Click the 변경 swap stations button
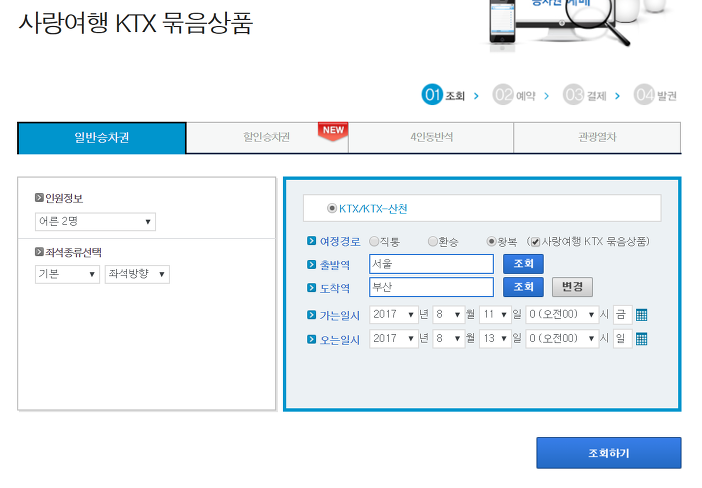Image resolution: width=702 pixels, height=488 pixels. click(572, 287)
